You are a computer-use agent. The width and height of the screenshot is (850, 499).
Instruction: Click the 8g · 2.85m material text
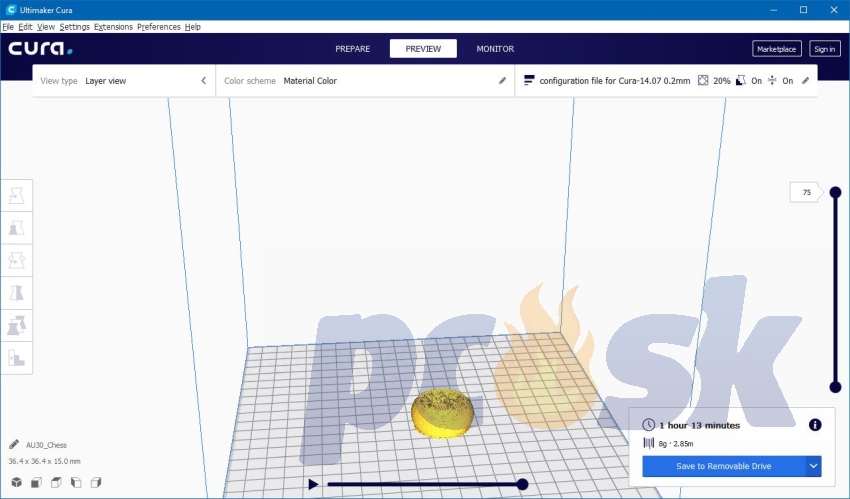(x=676, y=443)
